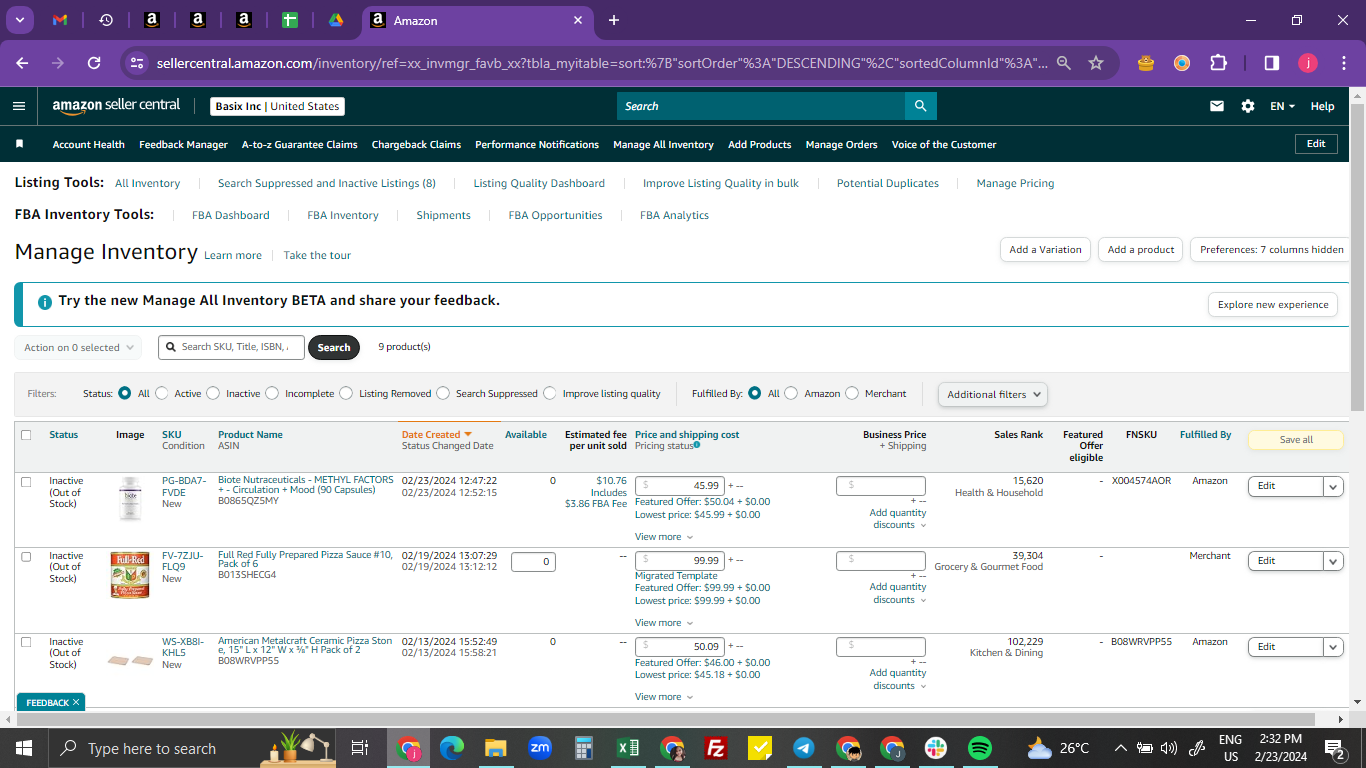
Task: Filter by Search Suppressed status
Action: pos(443,393)
